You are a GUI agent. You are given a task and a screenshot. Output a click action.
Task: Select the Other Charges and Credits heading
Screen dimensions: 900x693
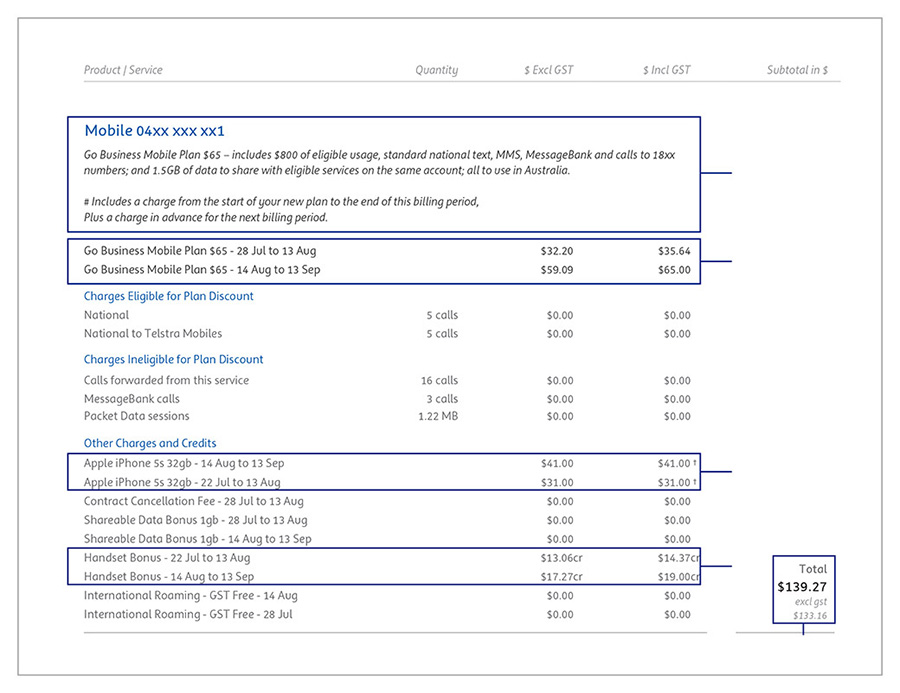click(x=150, y=443)
